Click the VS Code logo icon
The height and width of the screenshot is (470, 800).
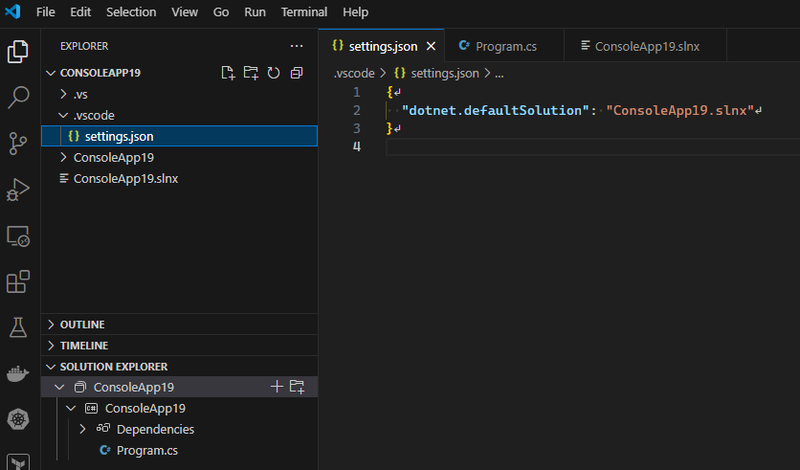pyautogui.click(x=12, y=11)
